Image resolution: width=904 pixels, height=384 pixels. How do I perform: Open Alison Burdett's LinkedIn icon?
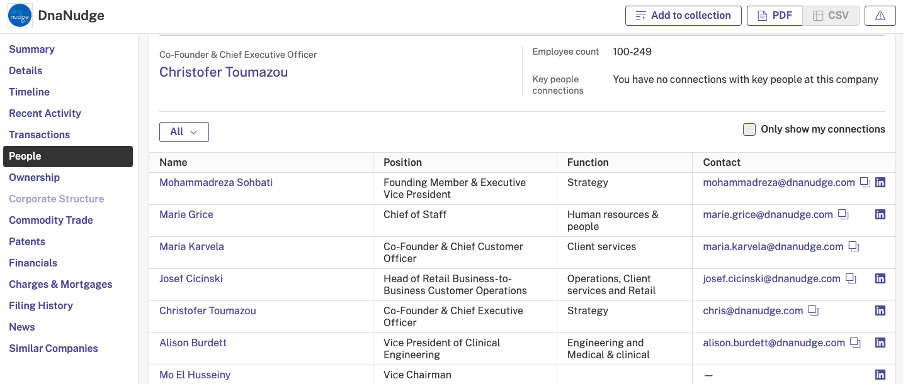click(x=880, y=342)
